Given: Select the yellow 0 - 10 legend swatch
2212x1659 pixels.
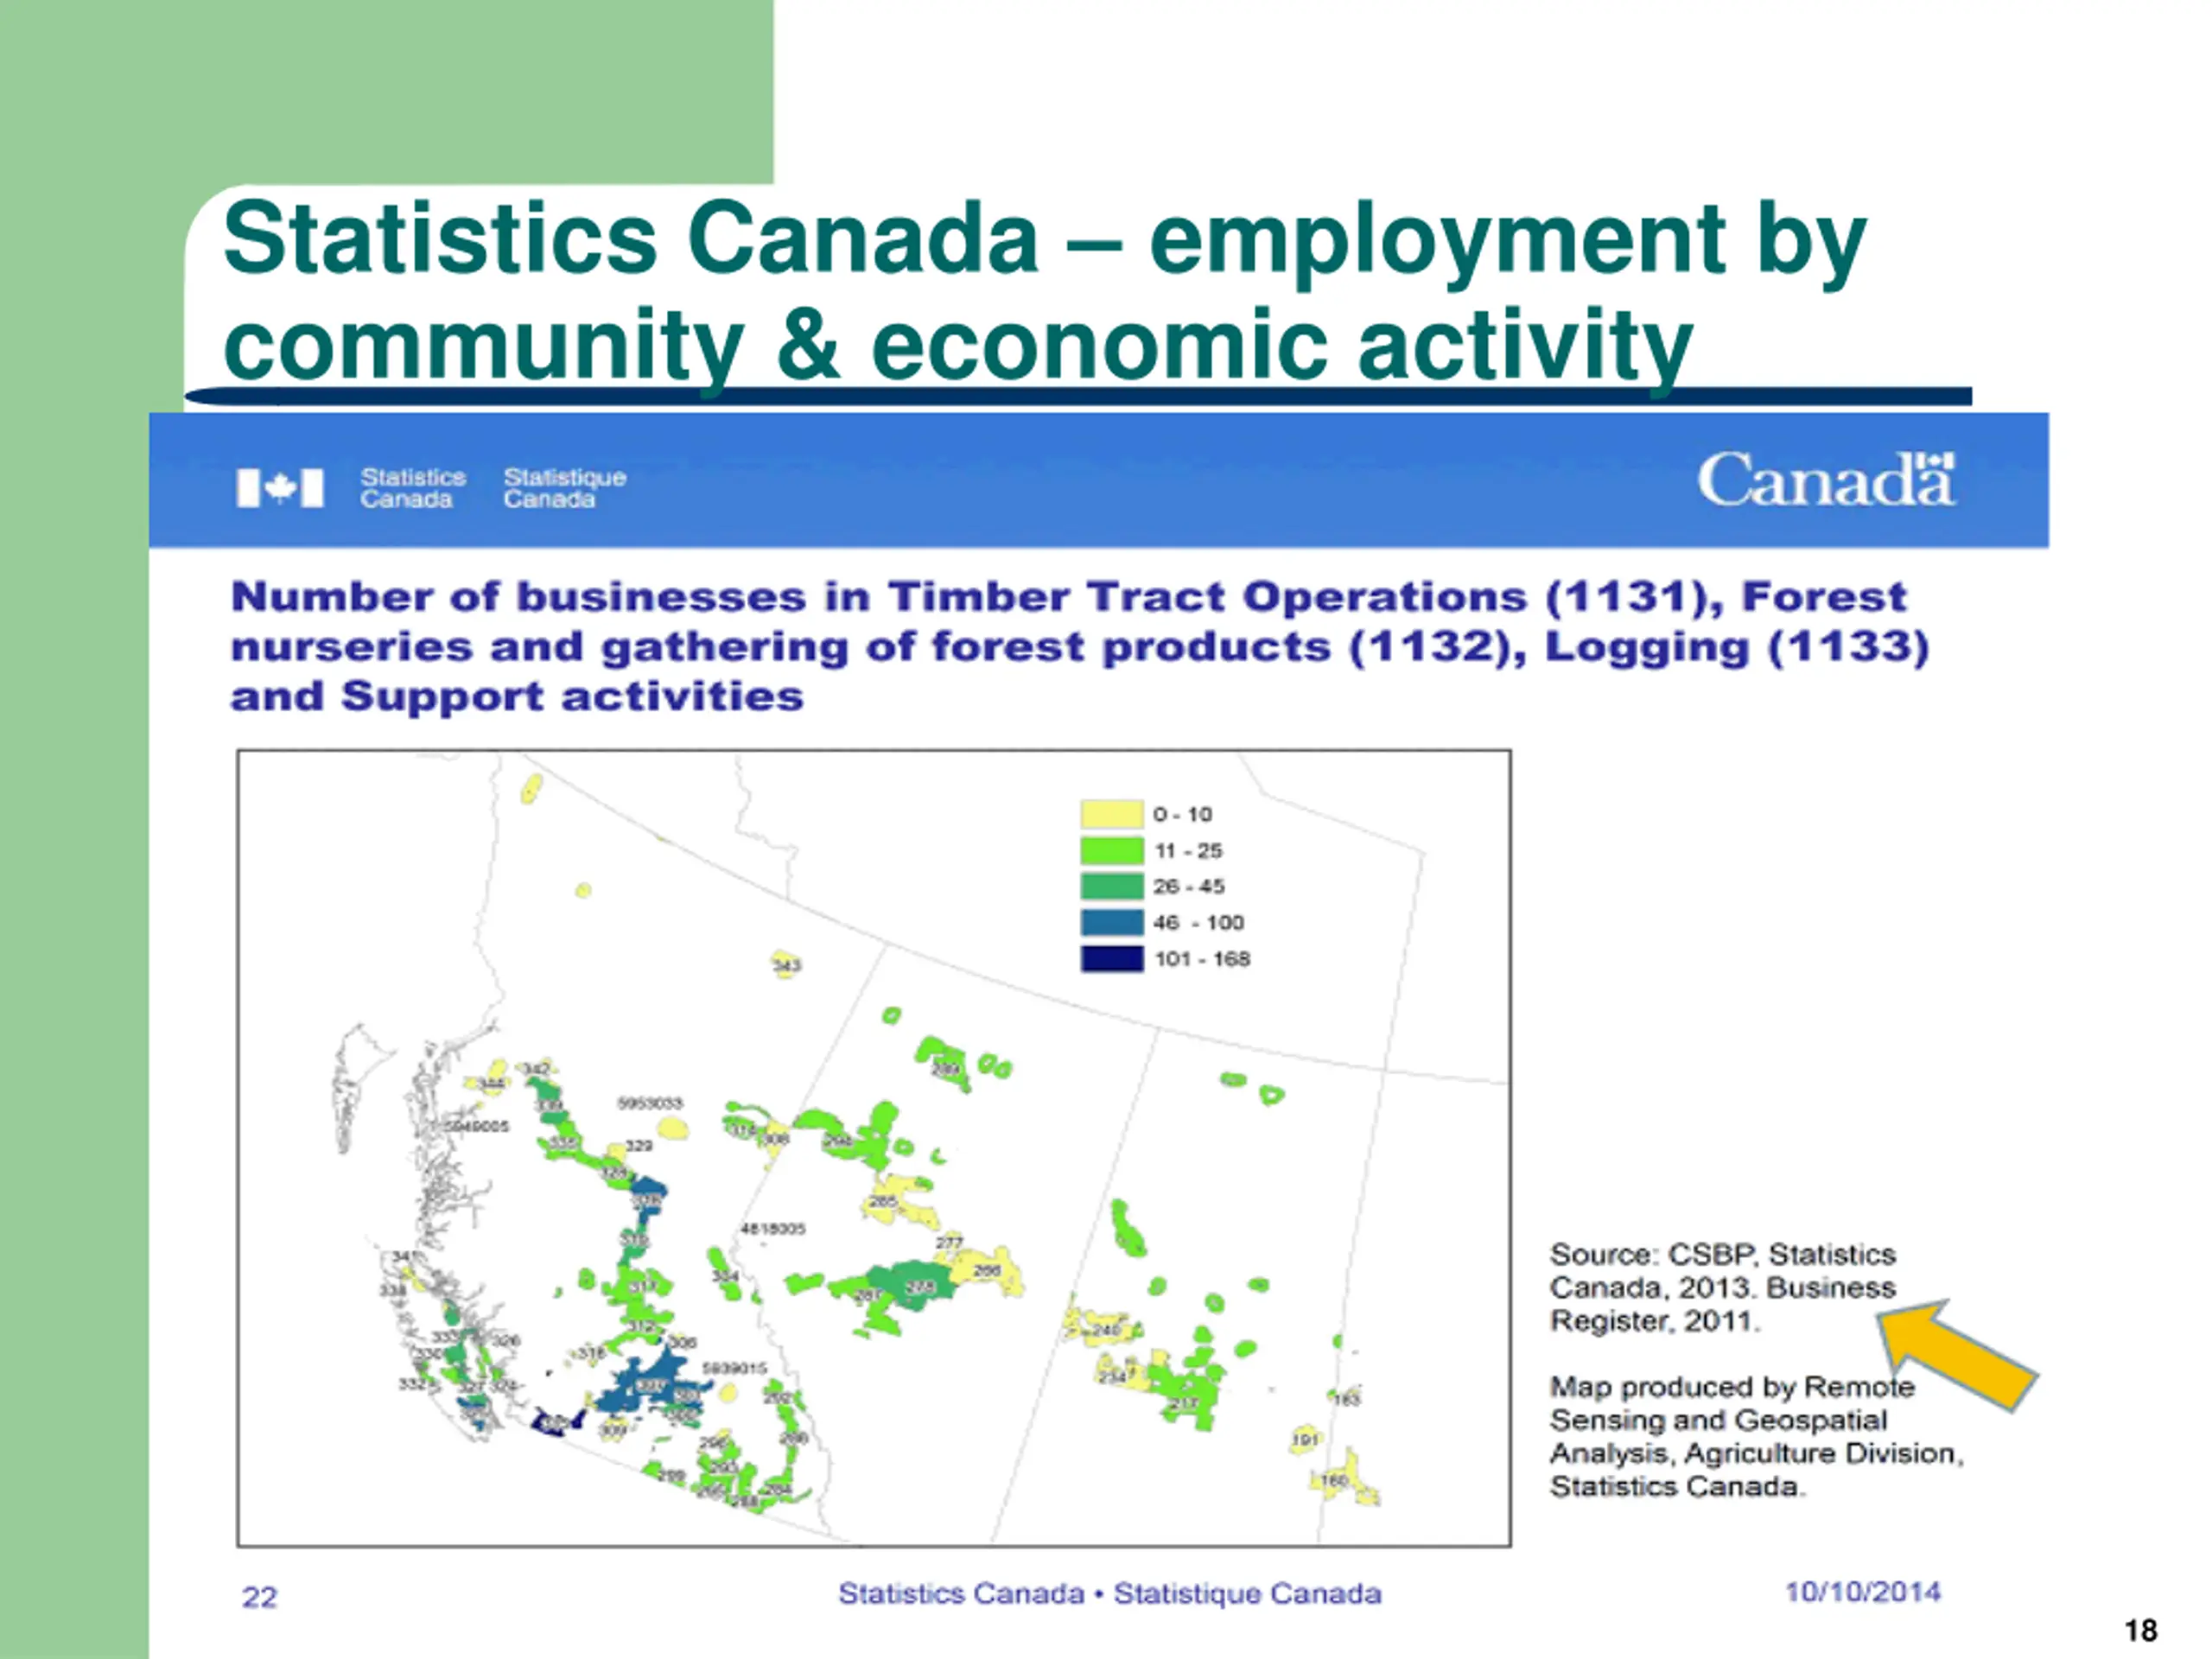Looking at the screenshot, I should 1111,814.
